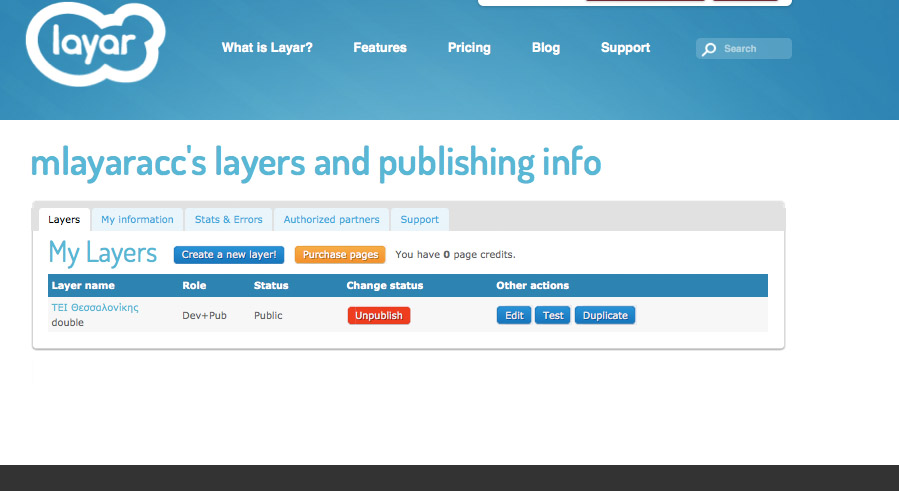Visit the Blog link in navigation

pyautogui.click(x=546, y=48)
